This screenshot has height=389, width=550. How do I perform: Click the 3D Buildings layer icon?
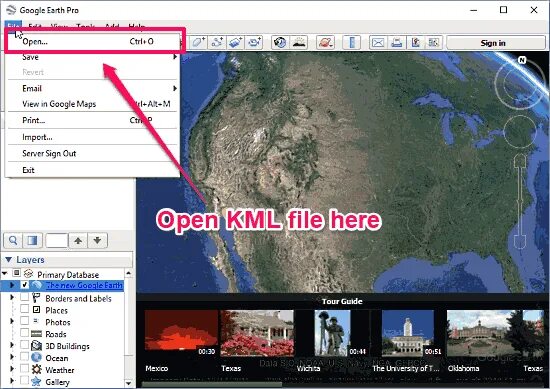(x=36, y=346)
